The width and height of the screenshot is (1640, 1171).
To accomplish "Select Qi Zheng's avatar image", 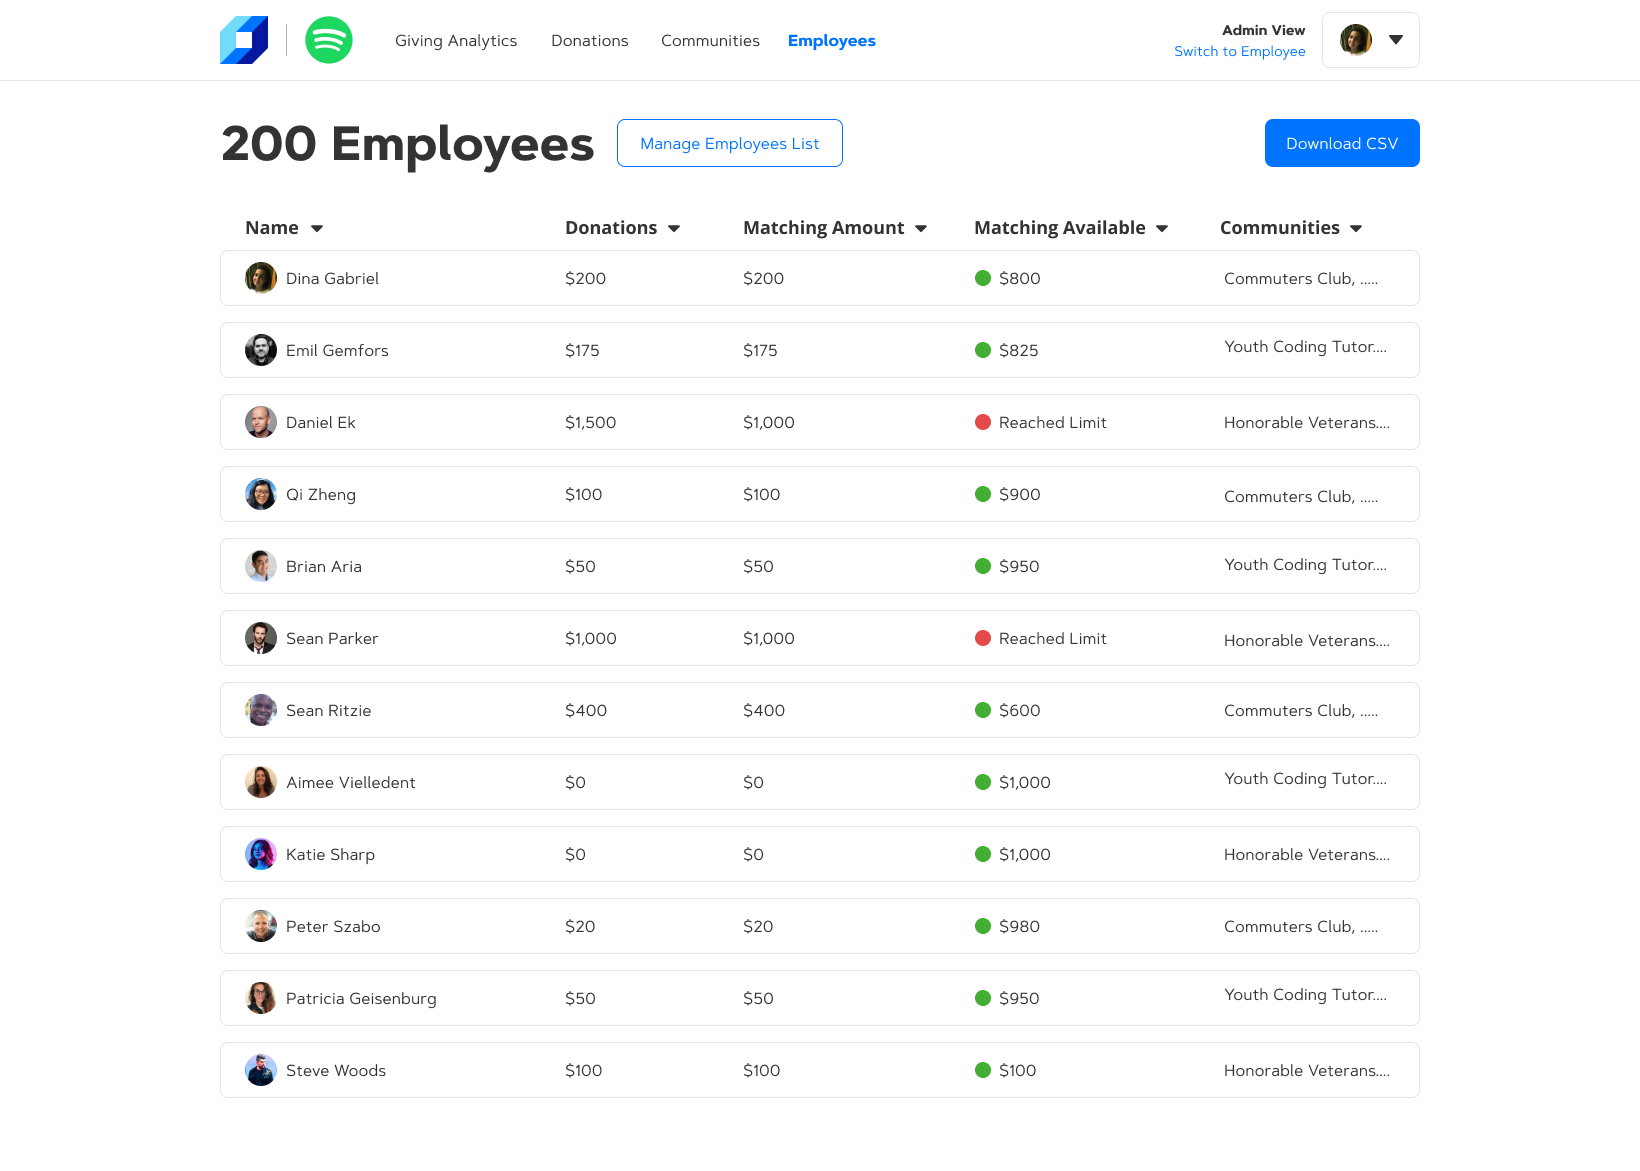I will (261, 494).
